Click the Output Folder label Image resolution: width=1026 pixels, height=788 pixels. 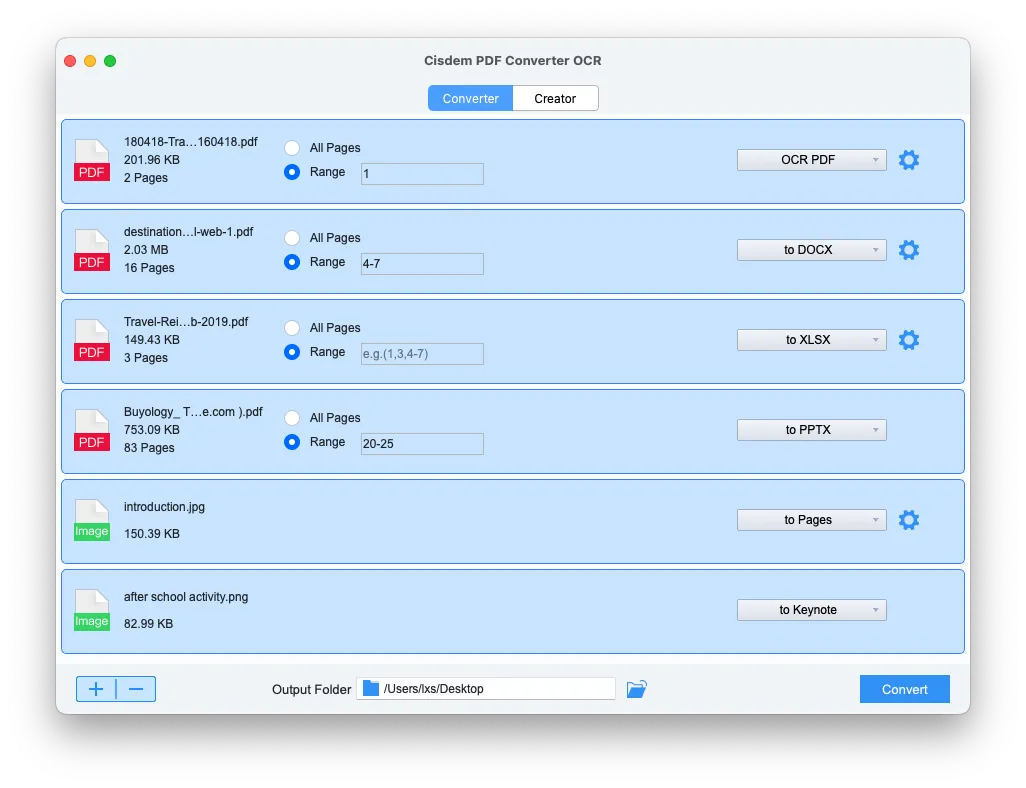311,690
